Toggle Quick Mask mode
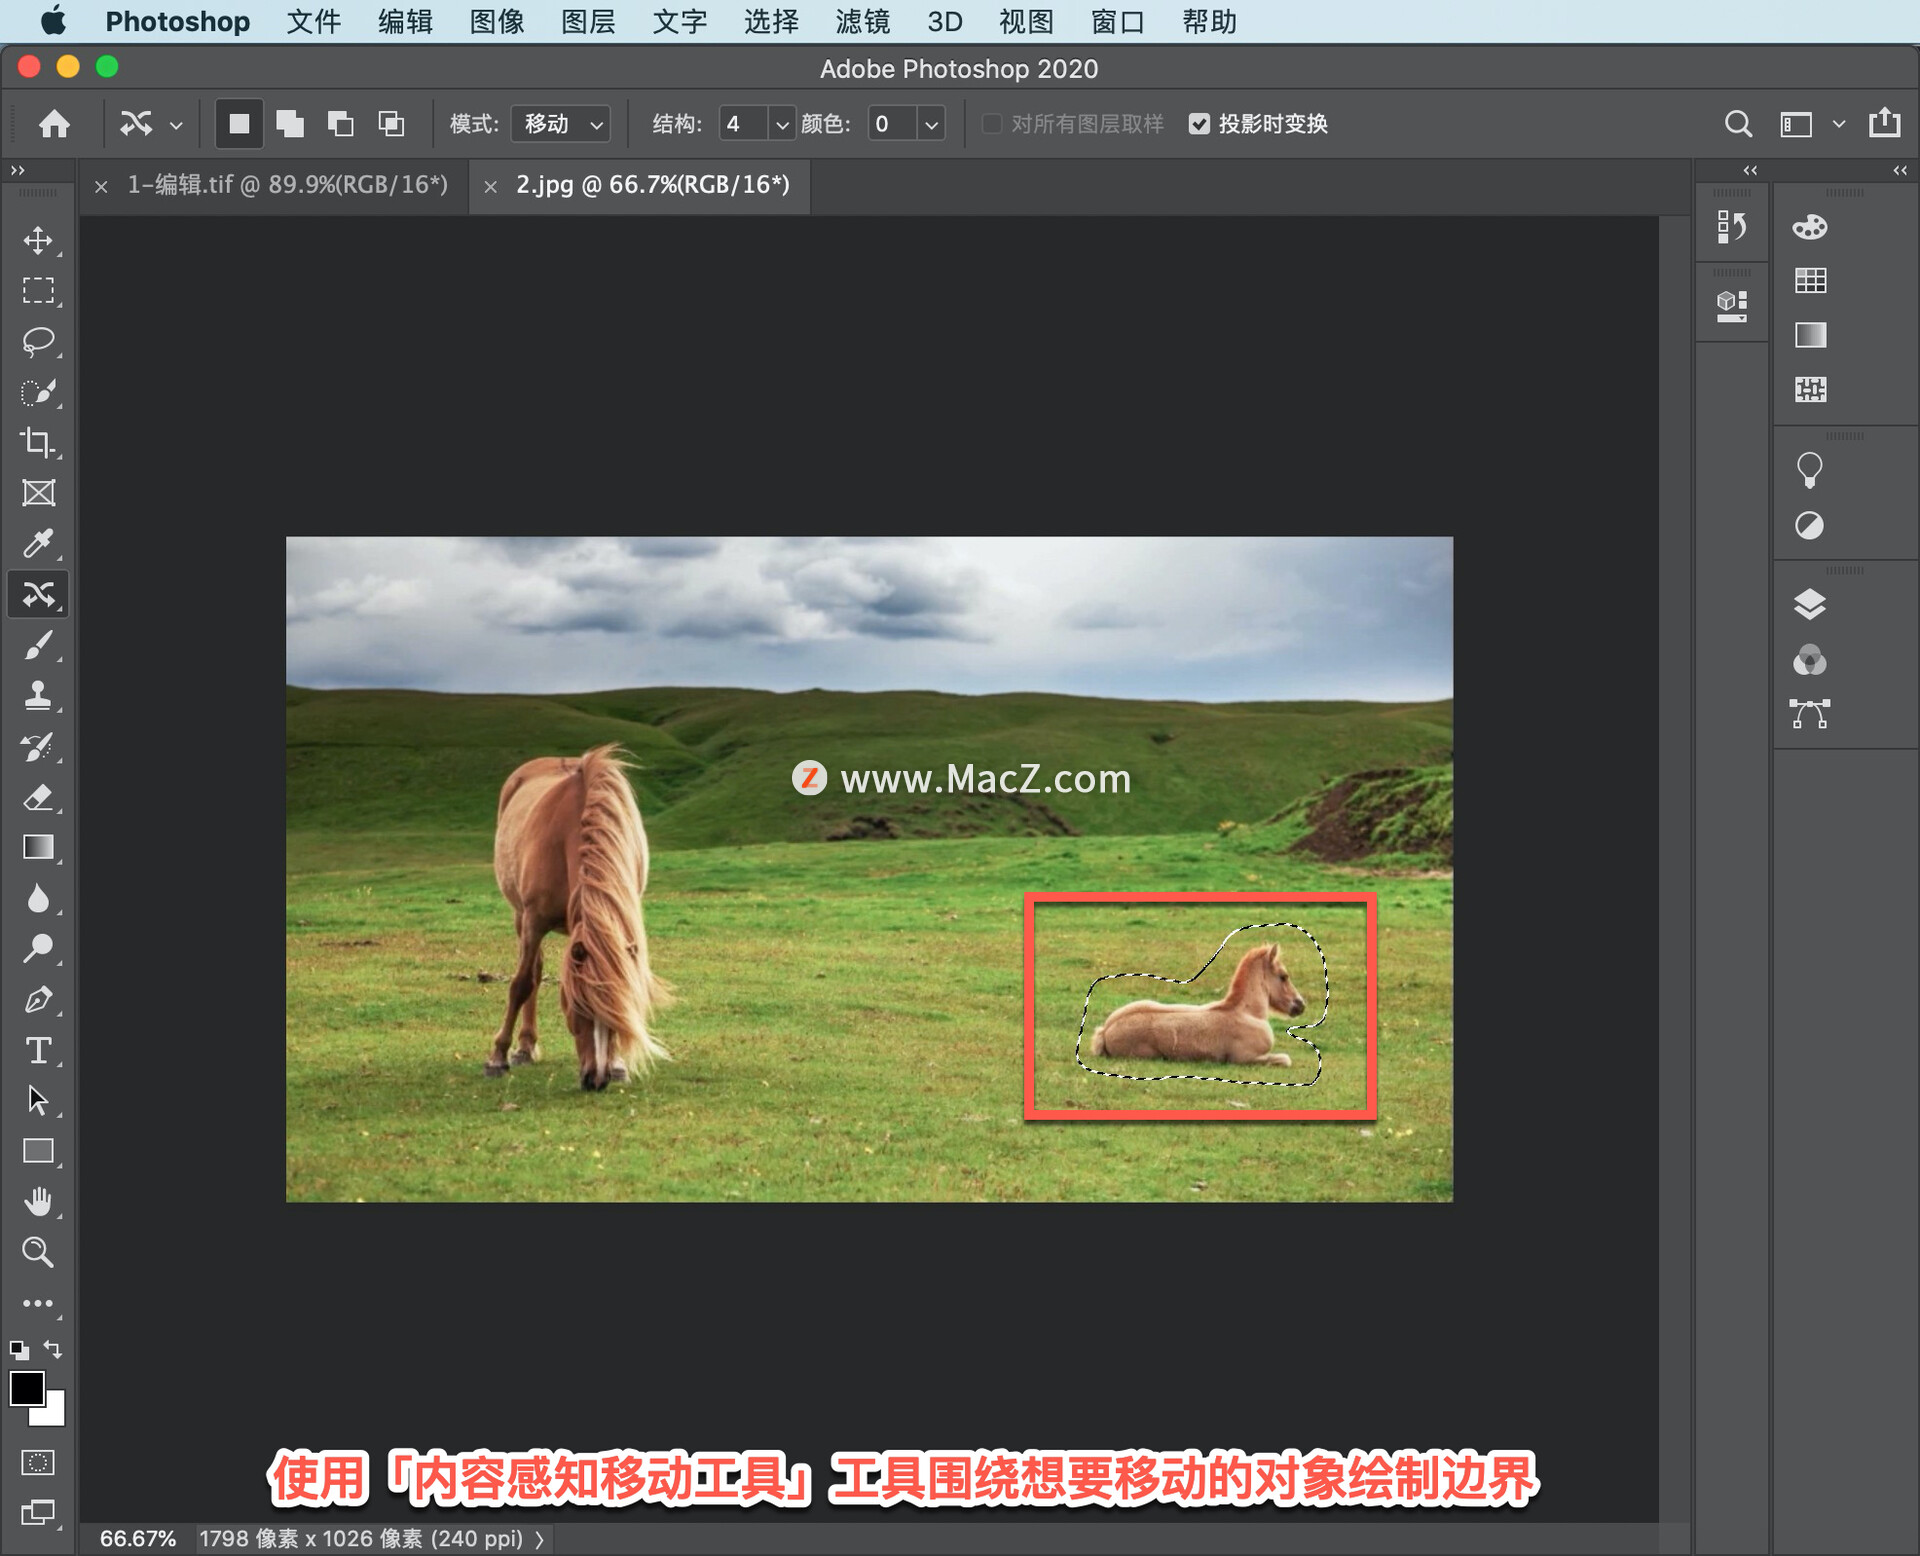Screen dimensions: 1920x1556 [39, 1462]
